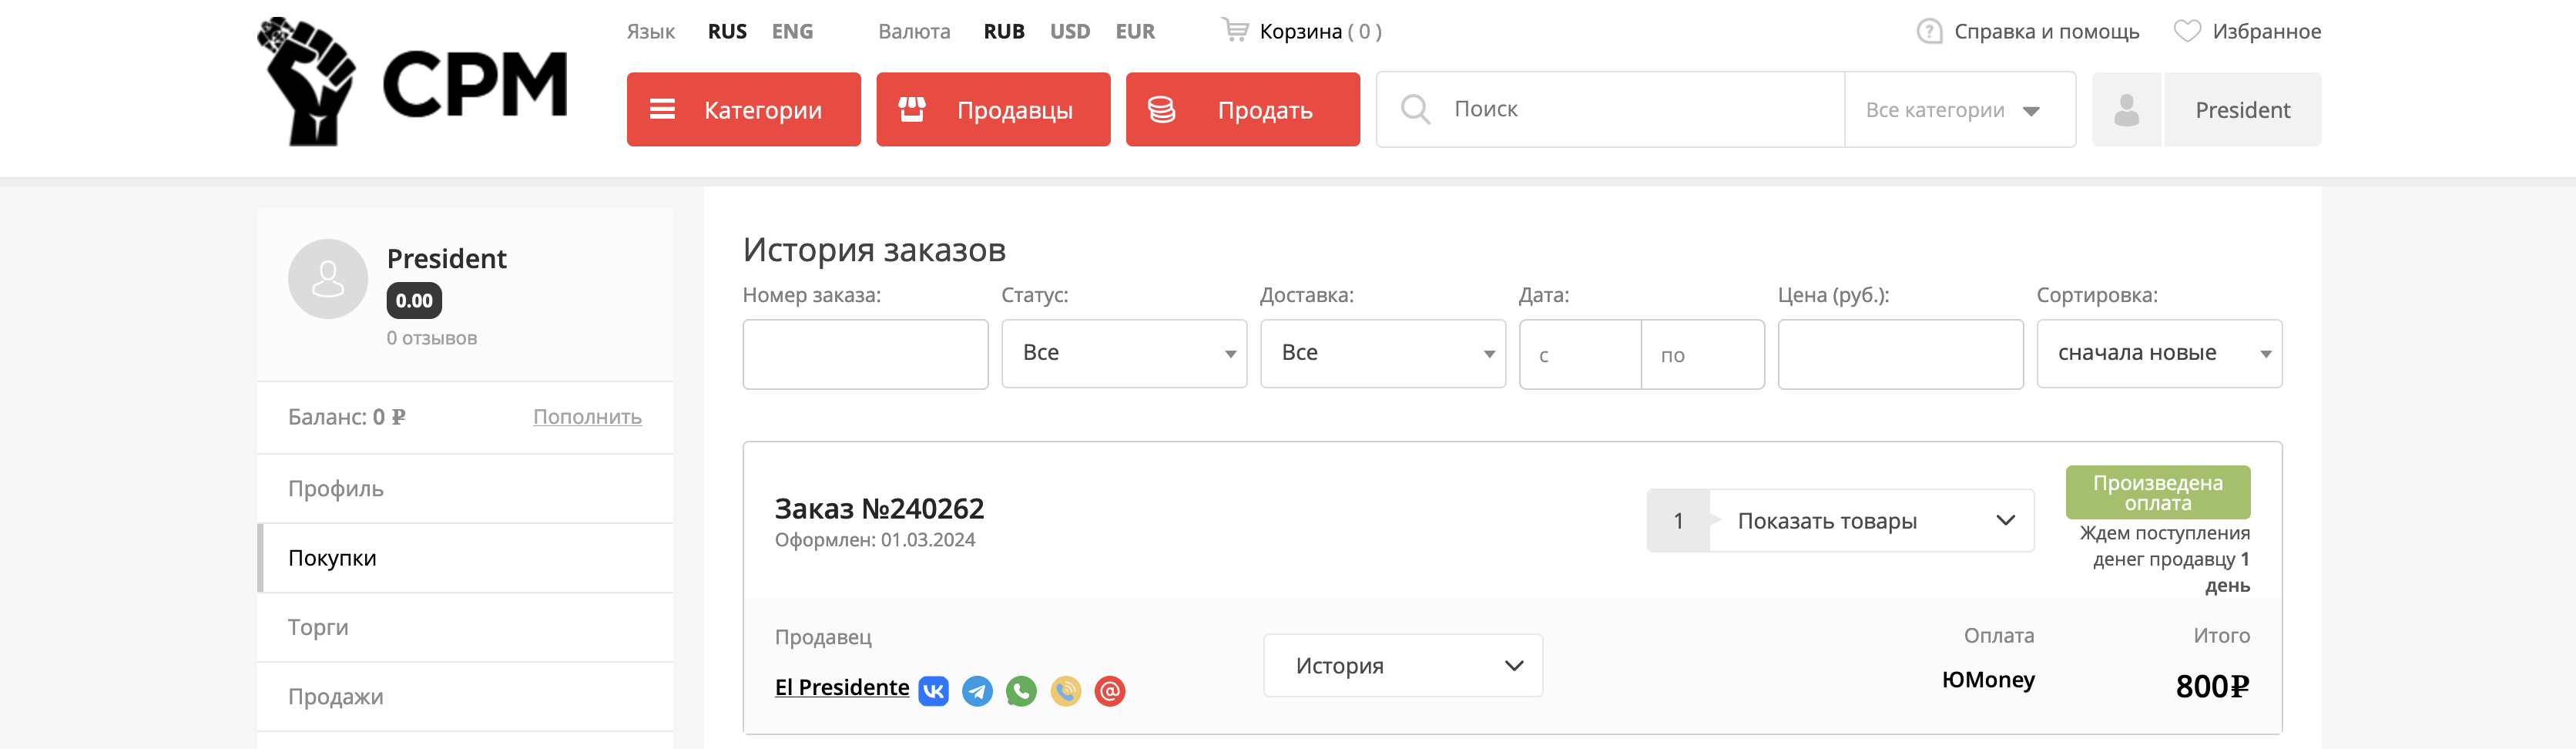
Task: Switch language to RUS
Action: [x=727, y=31]
